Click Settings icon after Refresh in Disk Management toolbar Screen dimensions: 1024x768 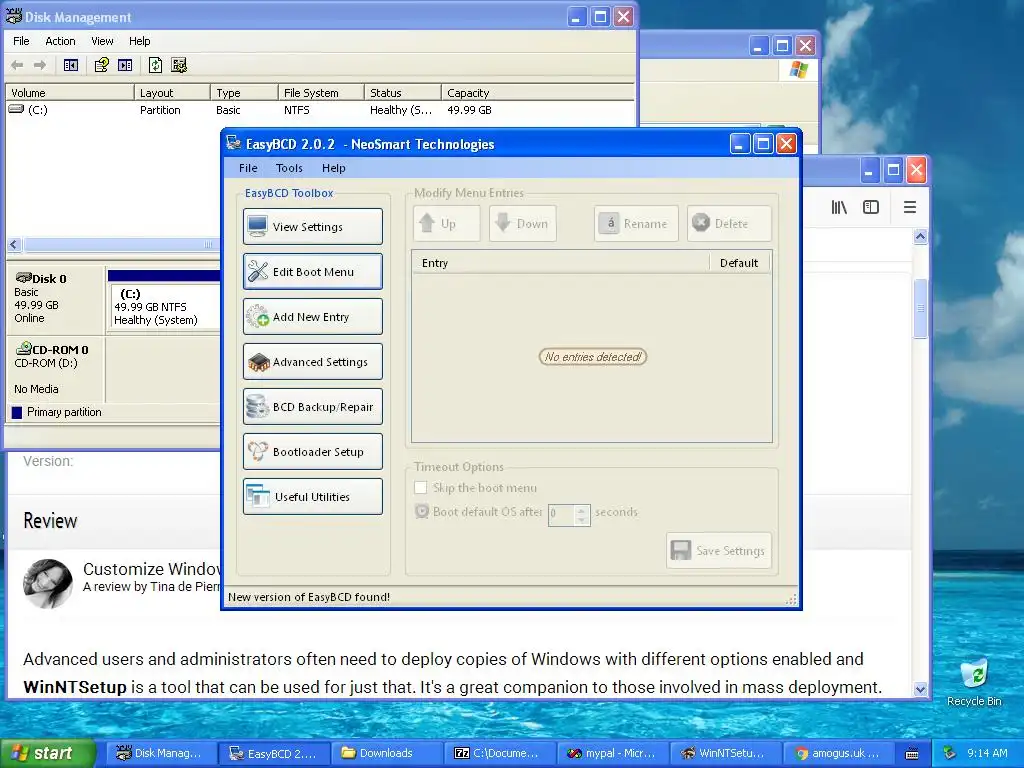click(x=179, y=65)
